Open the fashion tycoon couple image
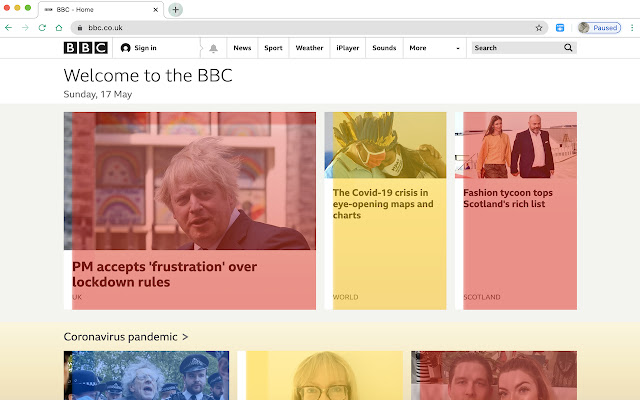Screen dimensions: 640x400 click(516, 145)
